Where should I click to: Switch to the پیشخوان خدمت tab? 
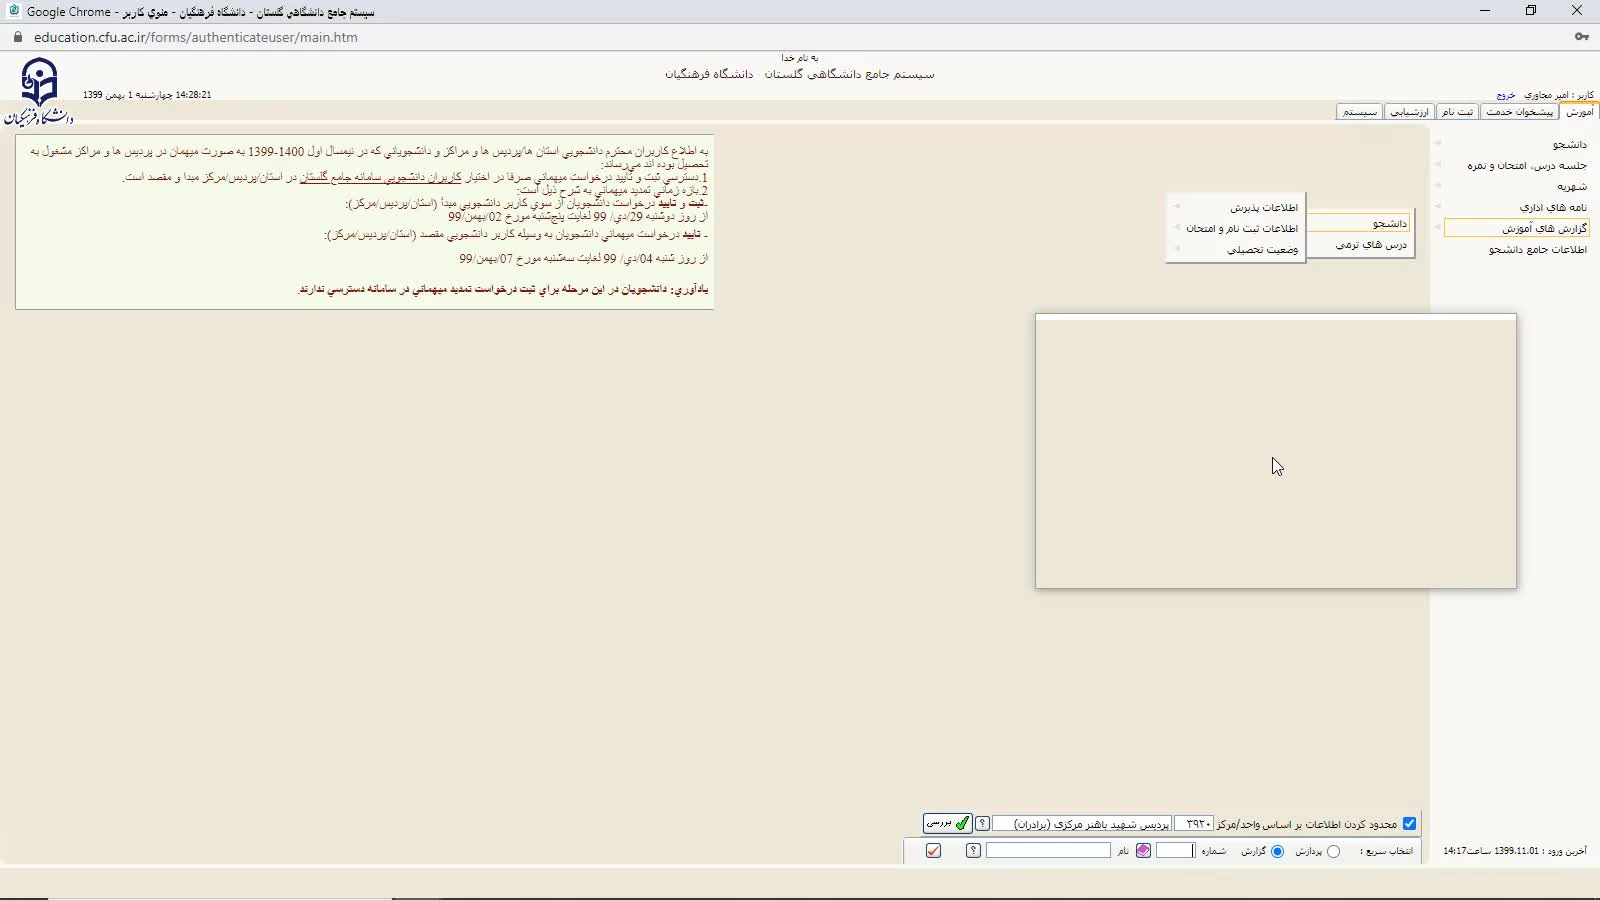(x=1519, y=112)
